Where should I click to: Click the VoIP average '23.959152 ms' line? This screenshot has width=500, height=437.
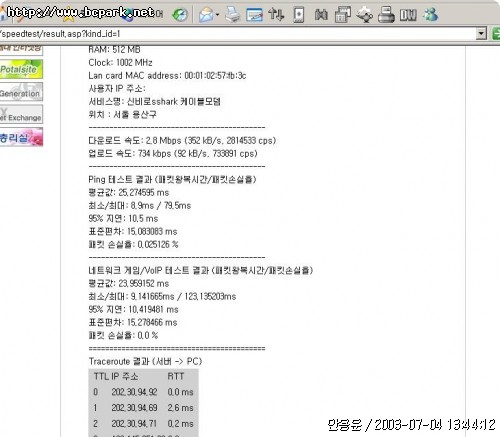tap(129, 284)
